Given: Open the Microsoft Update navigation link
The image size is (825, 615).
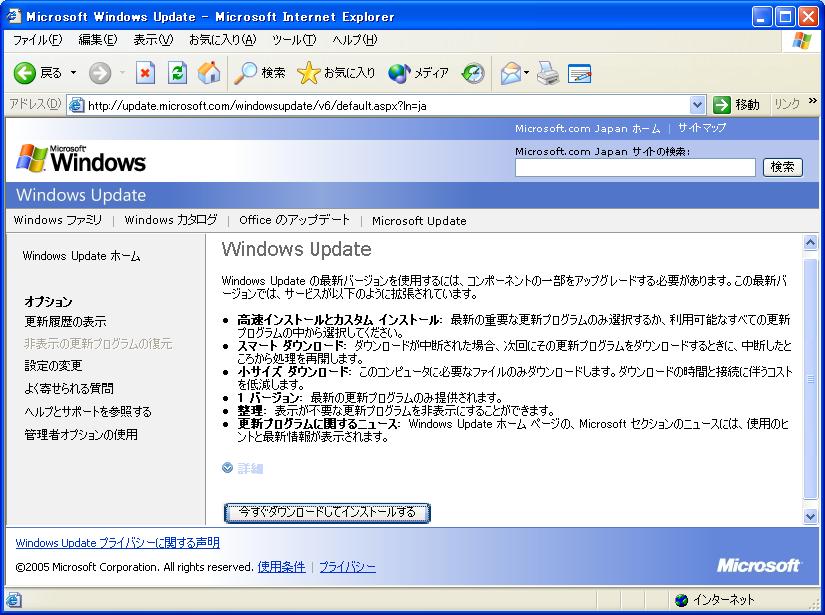Looking at the screenshot, I should tap(419, 220).
